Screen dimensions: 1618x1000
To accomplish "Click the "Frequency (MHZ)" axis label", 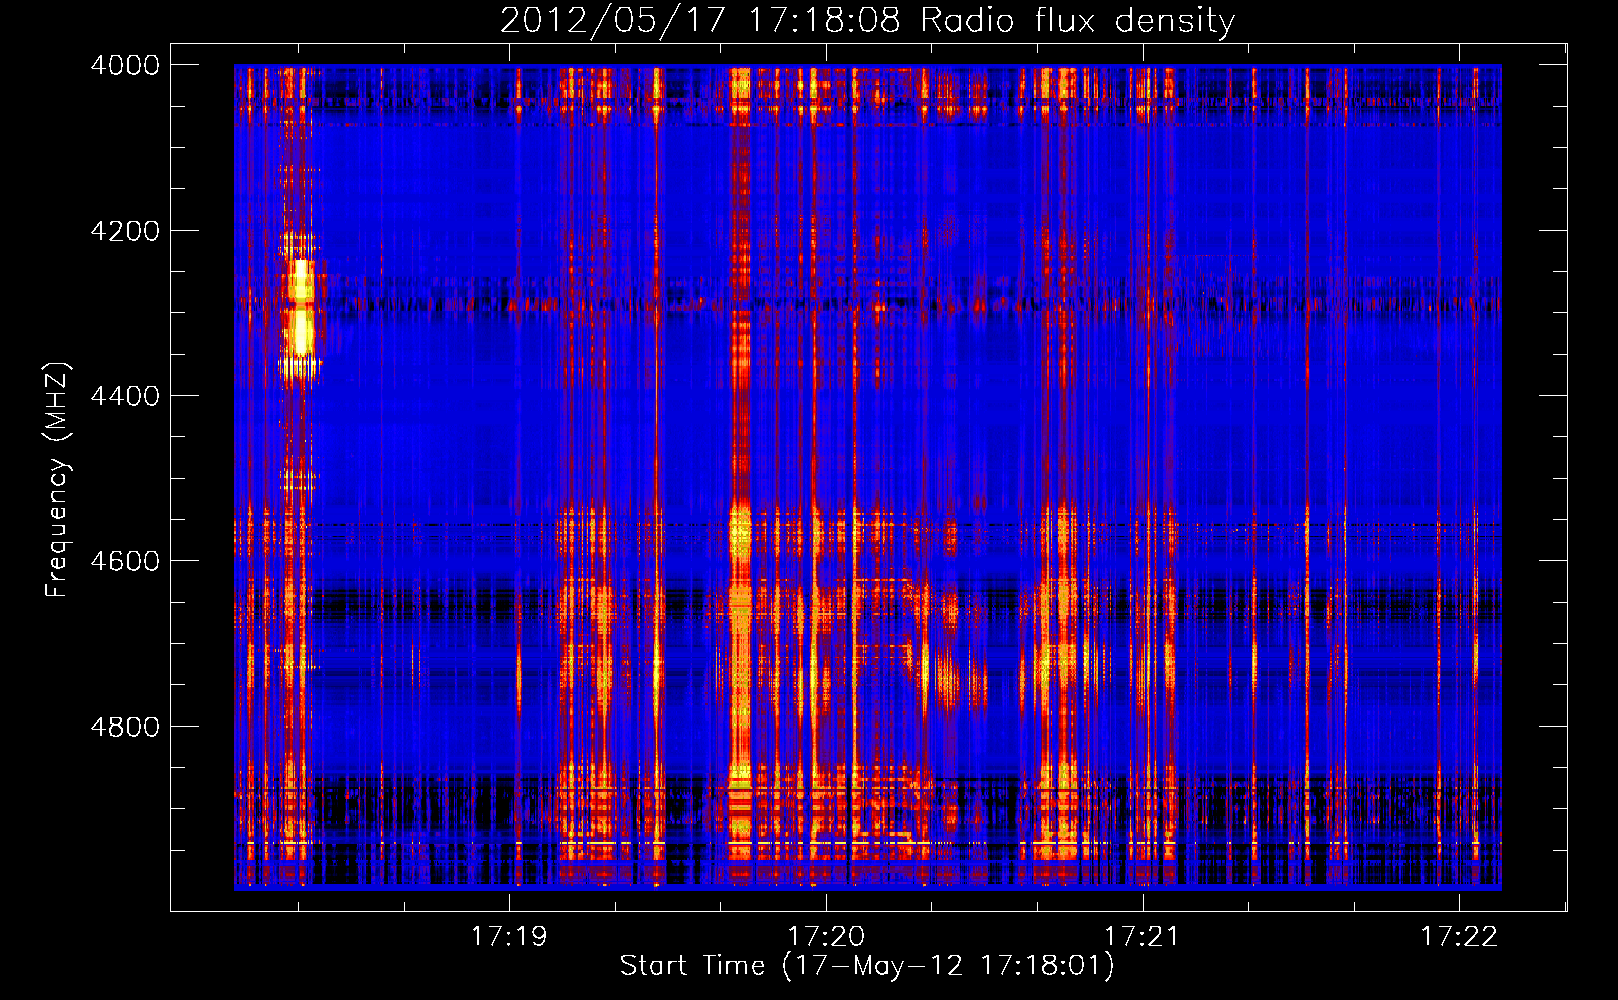I will point(57,480).
